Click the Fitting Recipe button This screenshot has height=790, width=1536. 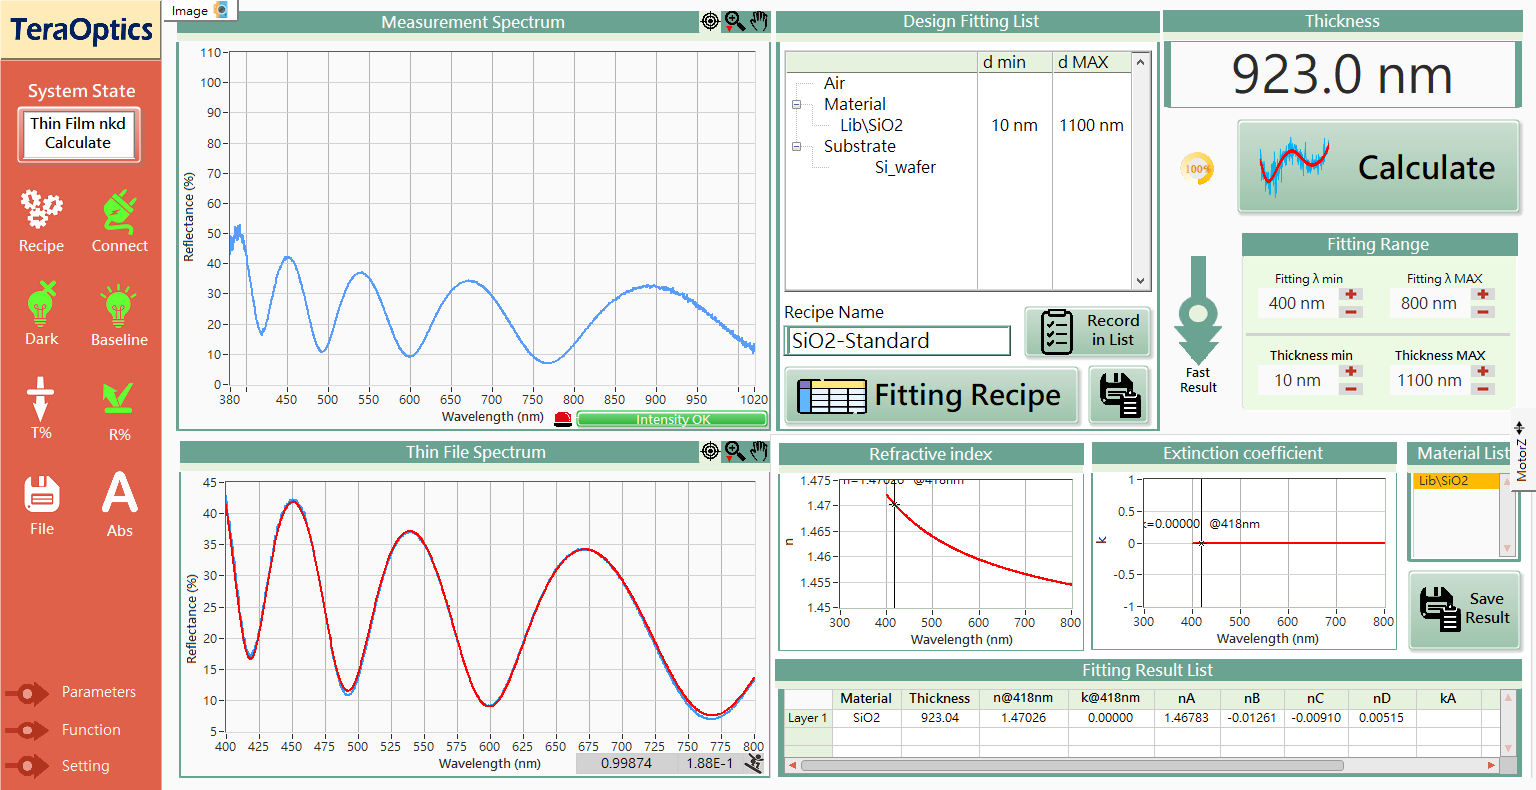coord(931,396)
